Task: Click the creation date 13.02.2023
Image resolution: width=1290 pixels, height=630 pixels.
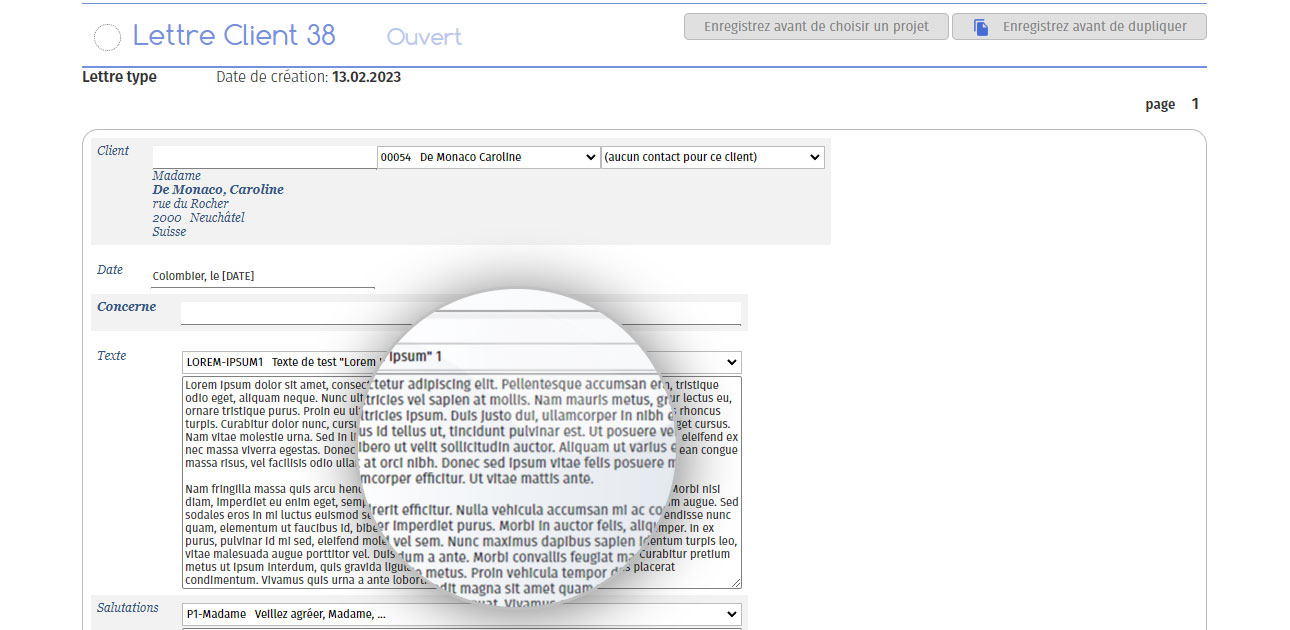Action: (x=366, y=77)
